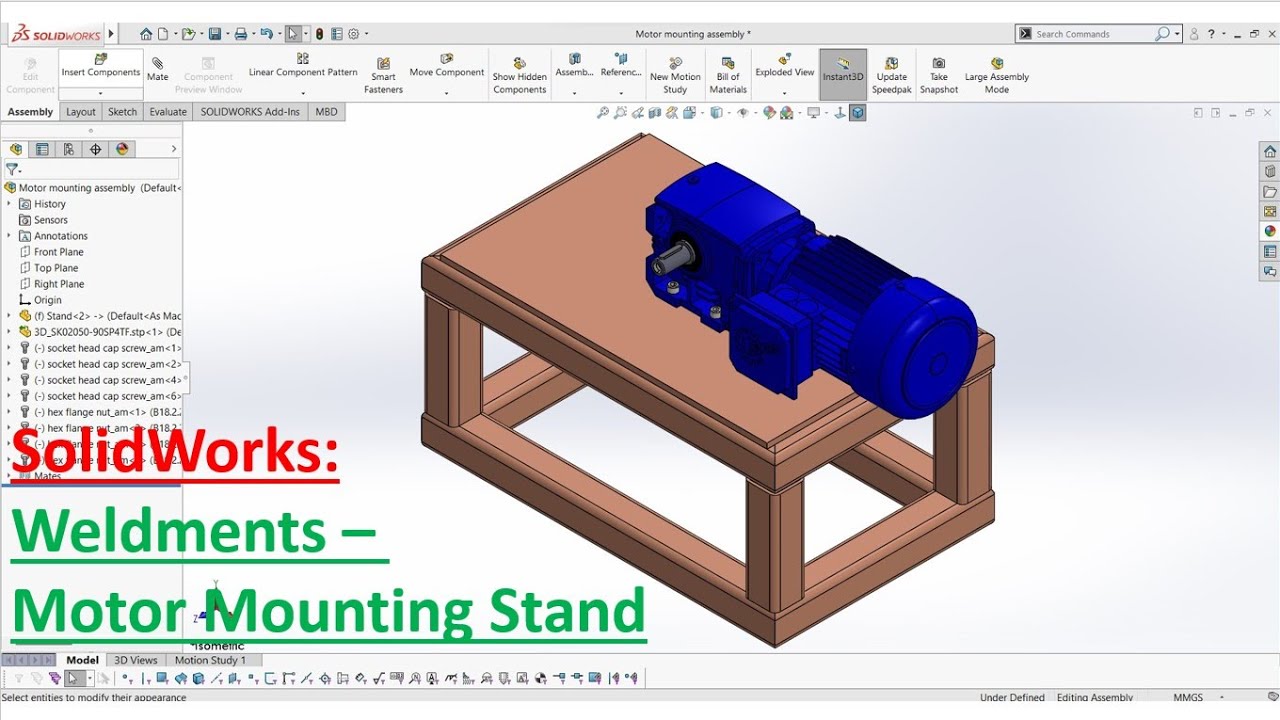The image size is (1280, 720).
Task: Open a file using the Open folder icon
Action: point(188,34)
